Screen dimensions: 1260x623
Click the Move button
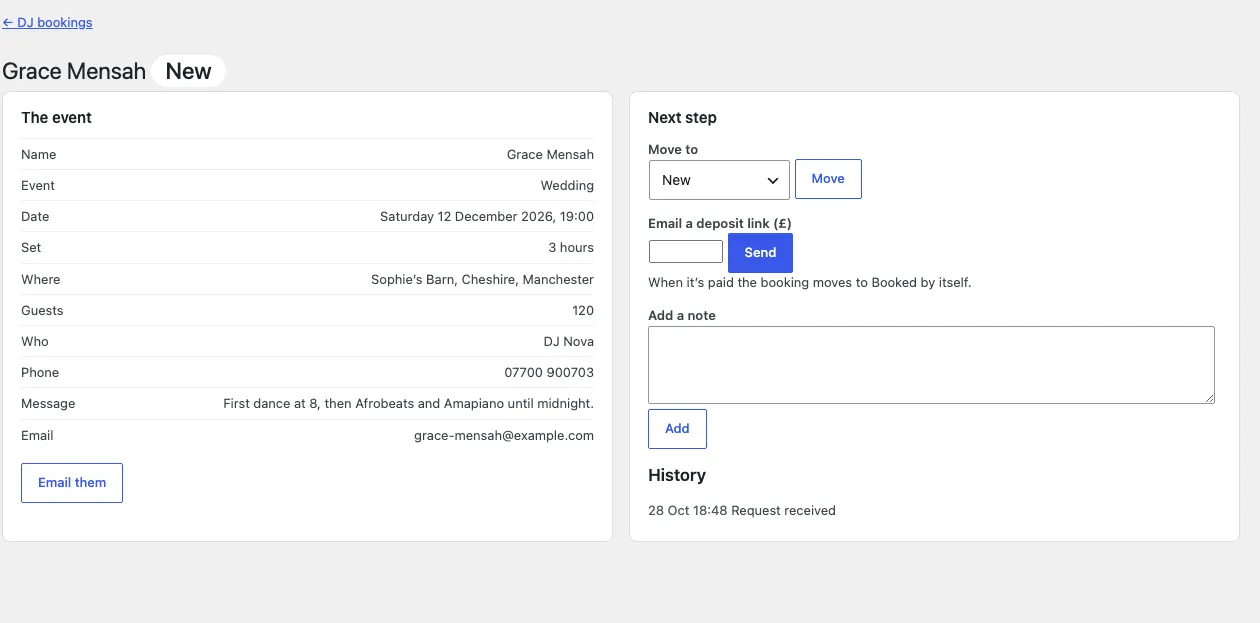(x=828, y=179)
